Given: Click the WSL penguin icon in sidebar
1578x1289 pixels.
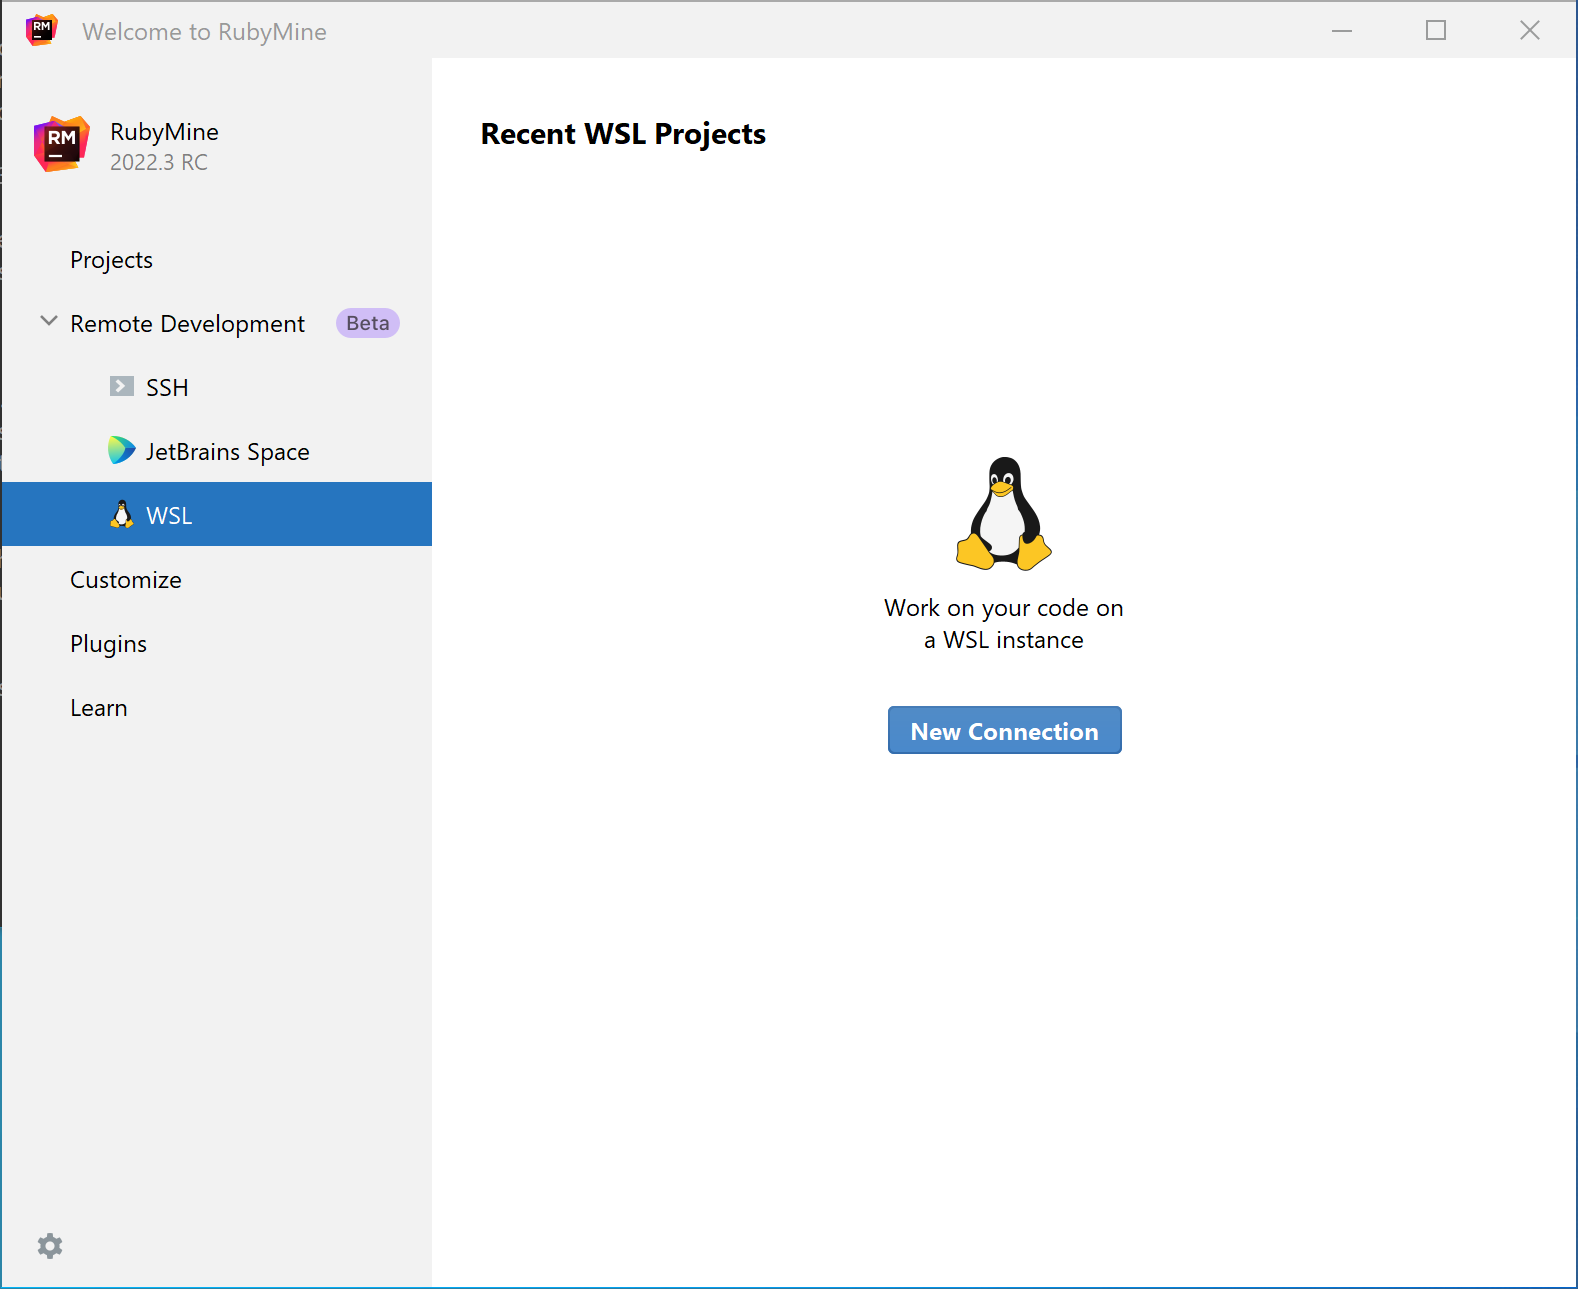Looking at the screenshot, I should [x=122, y=514].
